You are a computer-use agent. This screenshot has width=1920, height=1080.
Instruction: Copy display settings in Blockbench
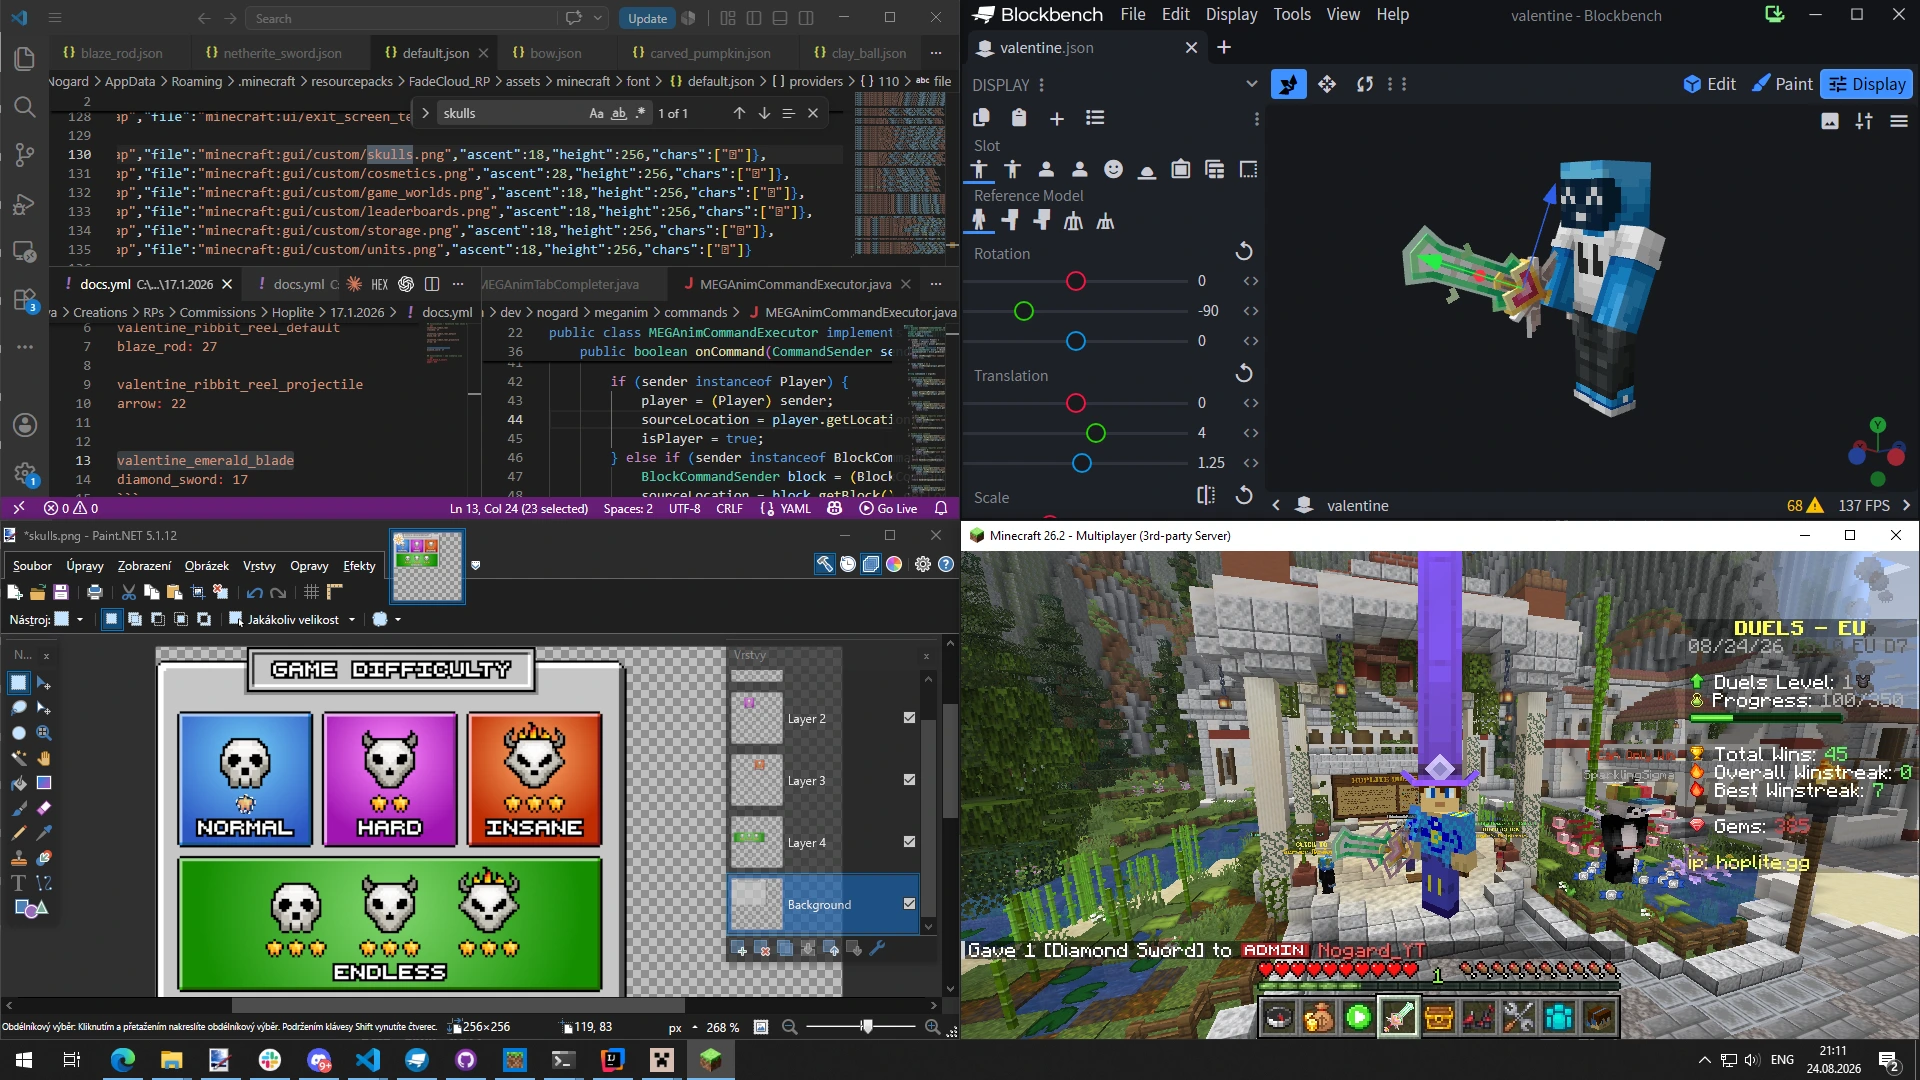pos(981,118)
